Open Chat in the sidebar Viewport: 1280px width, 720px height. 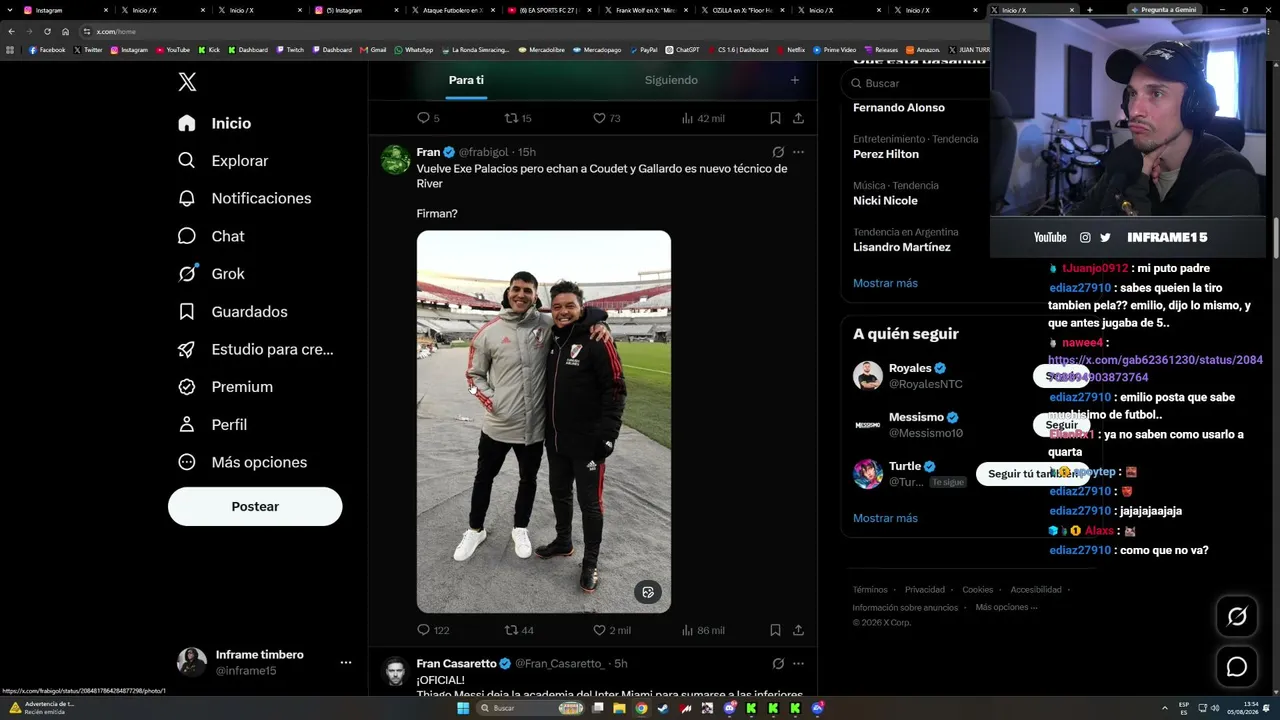pyautogui.click(x=211, y=236)
